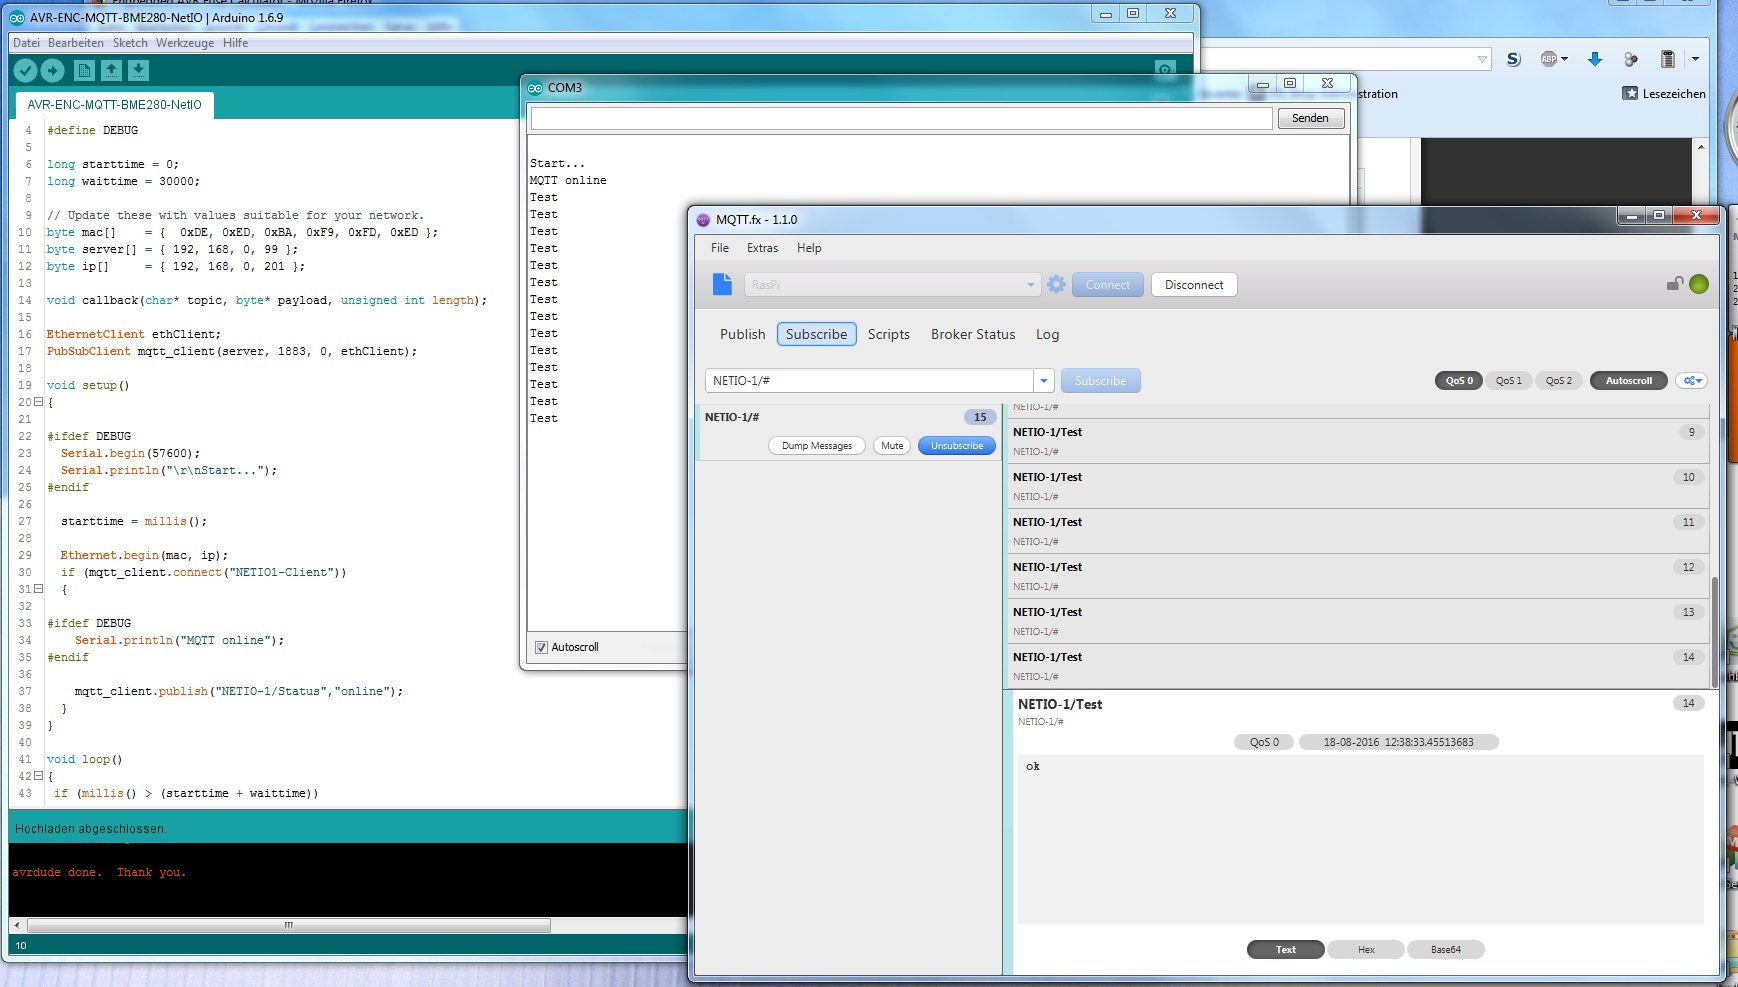Click MQTT.fx message list vertical scrollbar

1714,630
